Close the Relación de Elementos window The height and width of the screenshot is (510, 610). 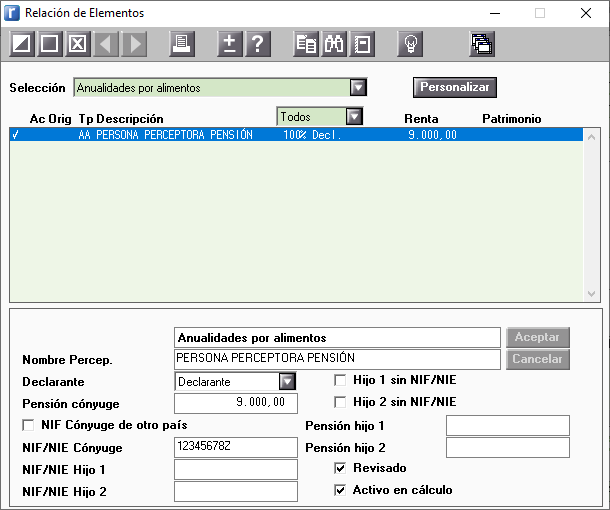(586, 13)
